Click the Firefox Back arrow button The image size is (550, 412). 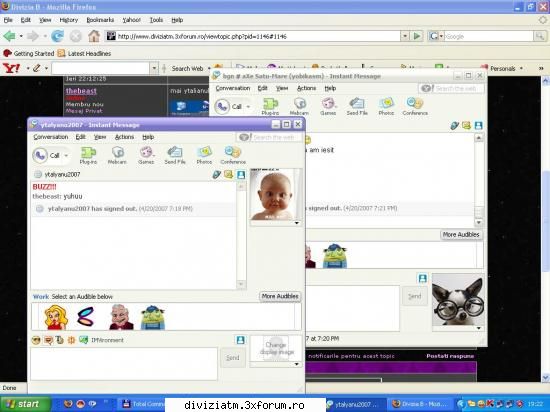click(9, 36)
